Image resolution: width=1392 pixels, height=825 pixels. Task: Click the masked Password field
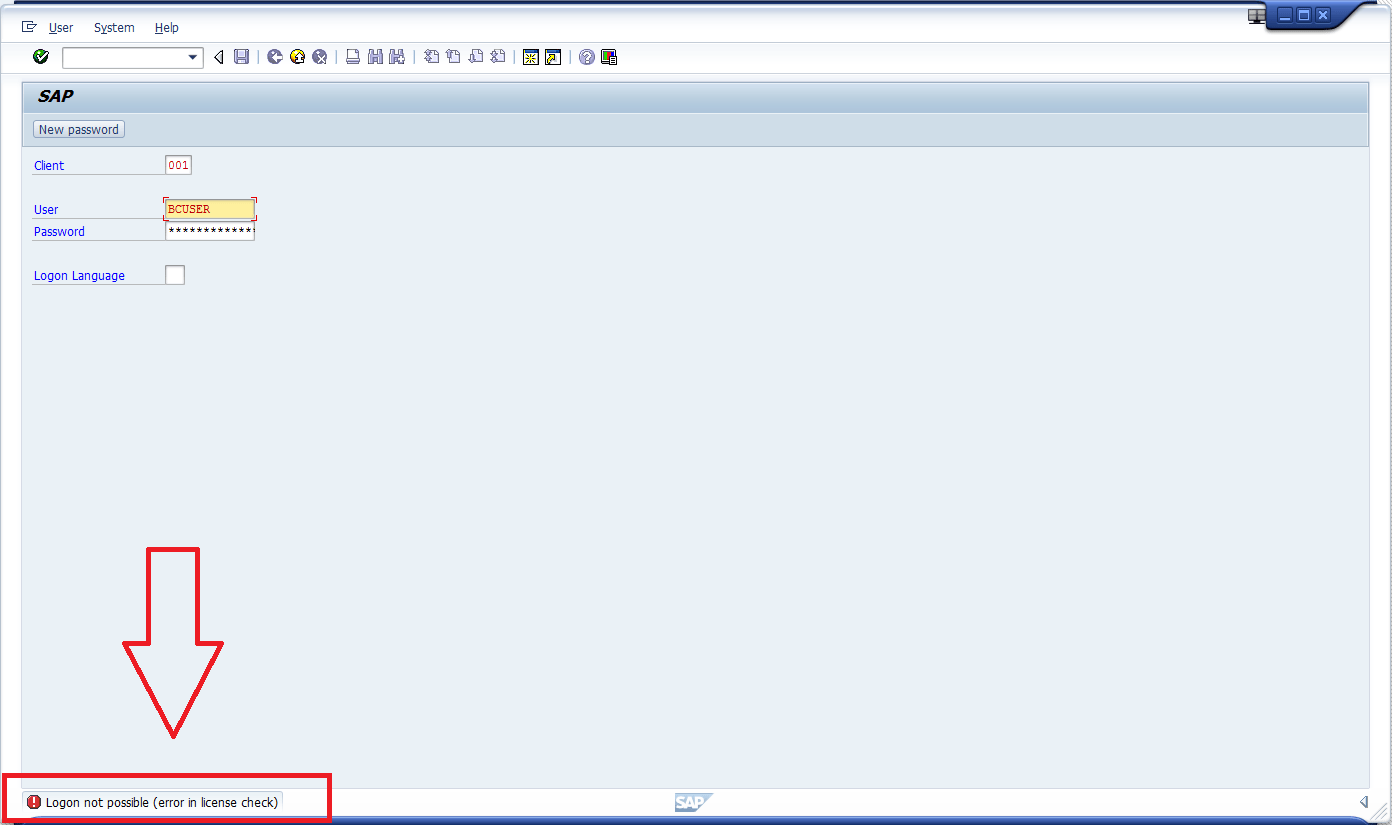point(210,231)
